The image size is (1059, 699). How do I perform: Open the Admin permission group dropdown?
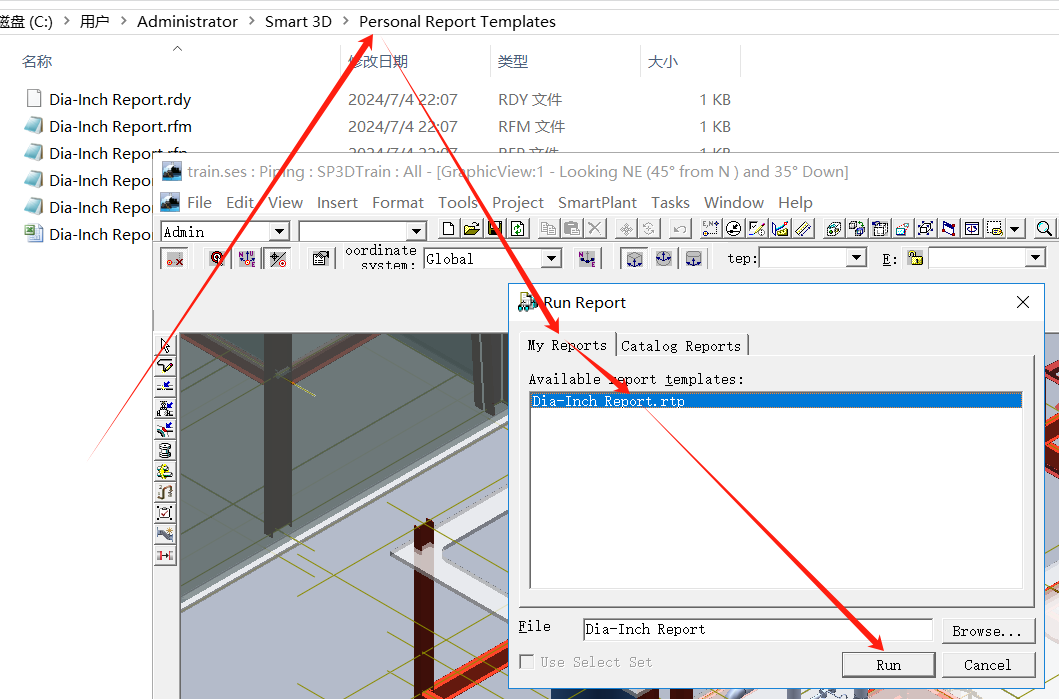tap(279, 232)
